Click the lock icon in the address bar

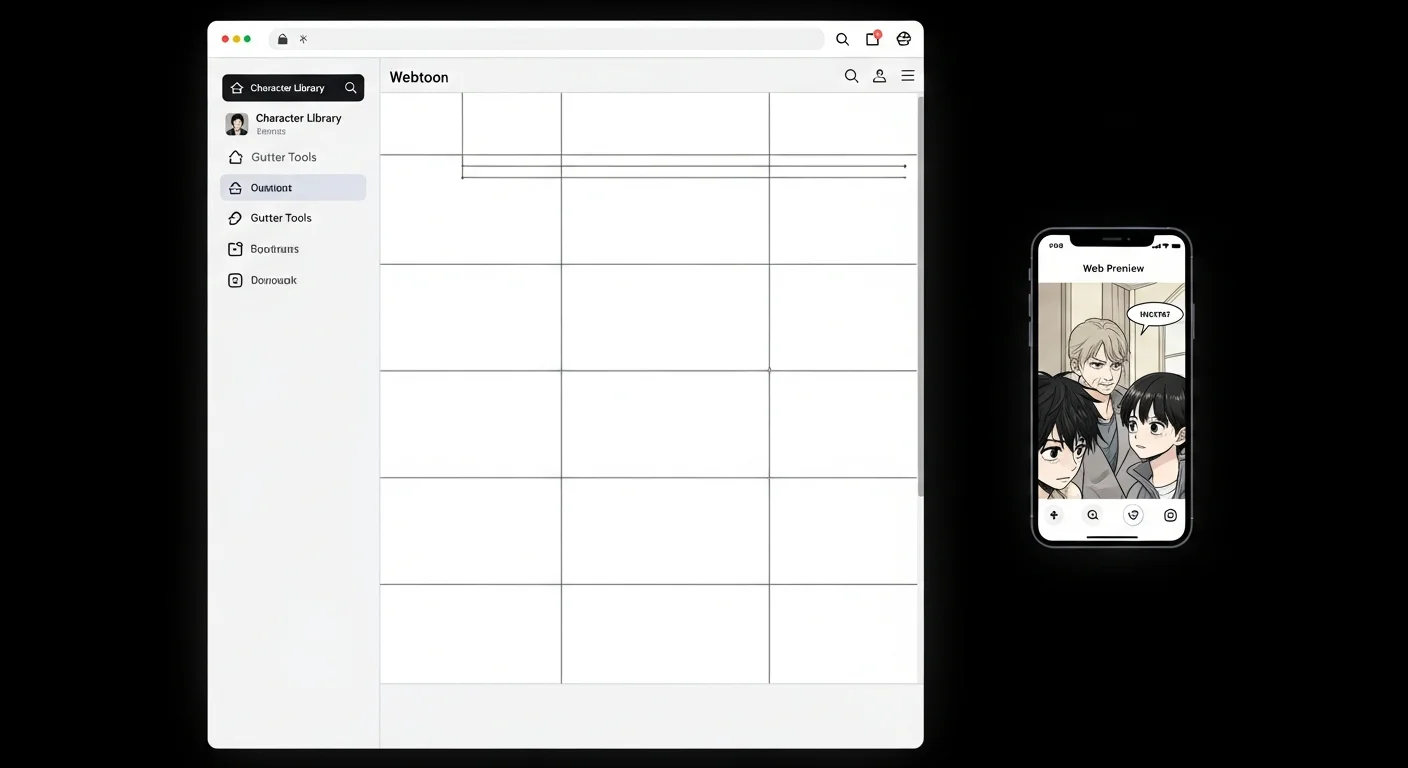click(283, 39)
